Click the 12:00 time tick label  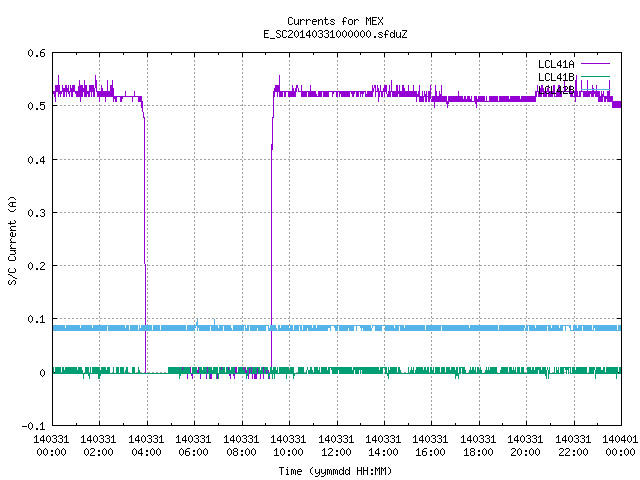[336, 452]
